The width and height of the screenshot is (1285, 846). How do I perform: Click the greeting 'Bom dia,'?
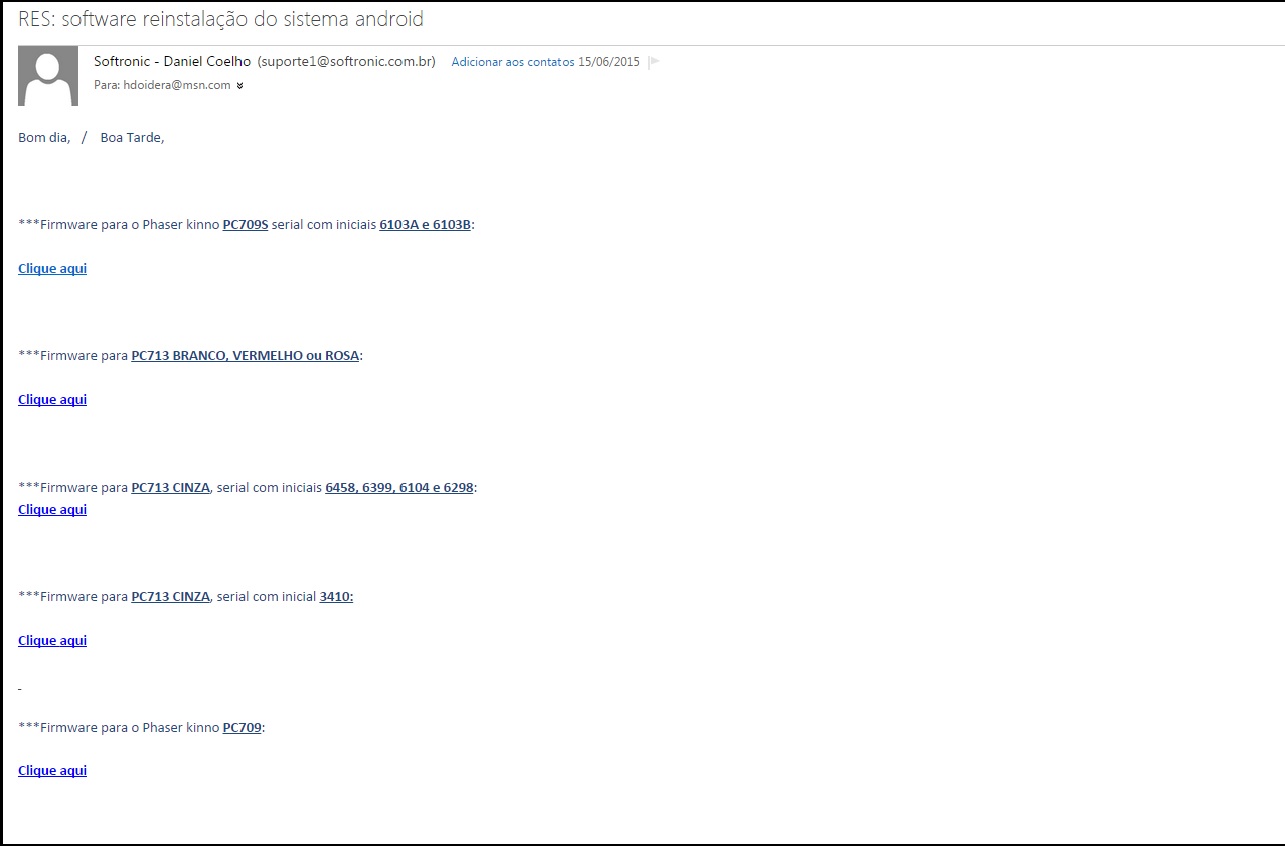coord(44,138)
